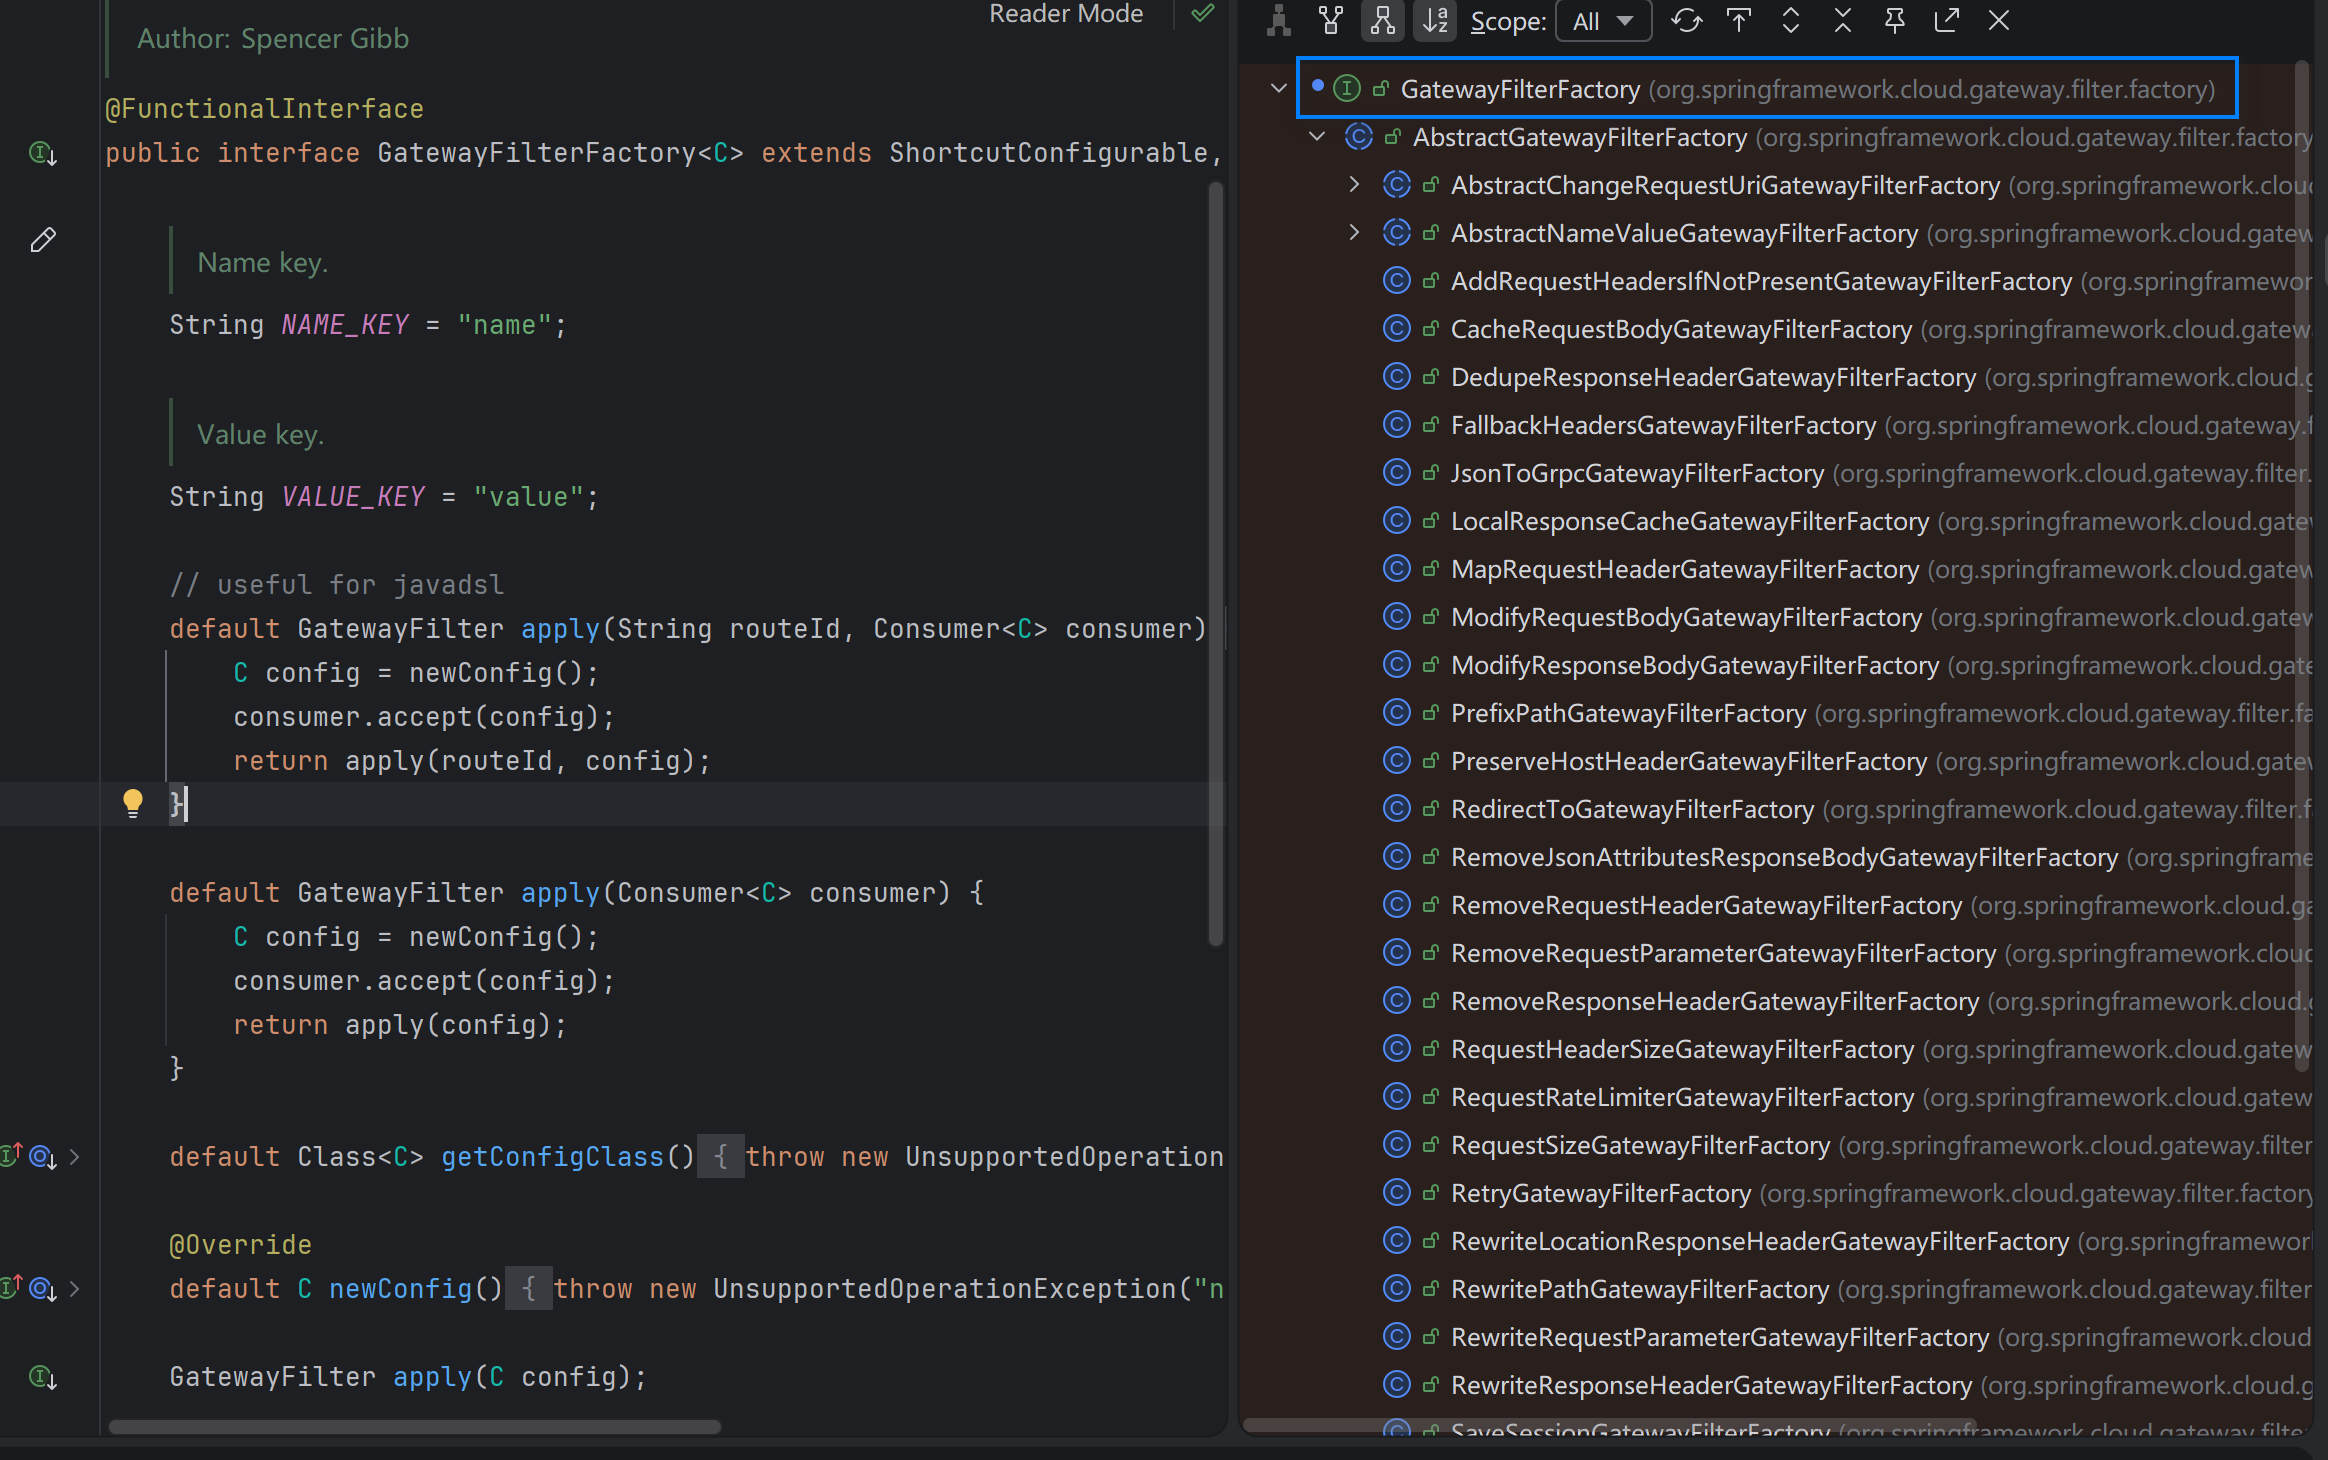Click the intention lightbulb in editor
The image size is (2328, 1460).
pyautogui.click(x=132, y=803)
